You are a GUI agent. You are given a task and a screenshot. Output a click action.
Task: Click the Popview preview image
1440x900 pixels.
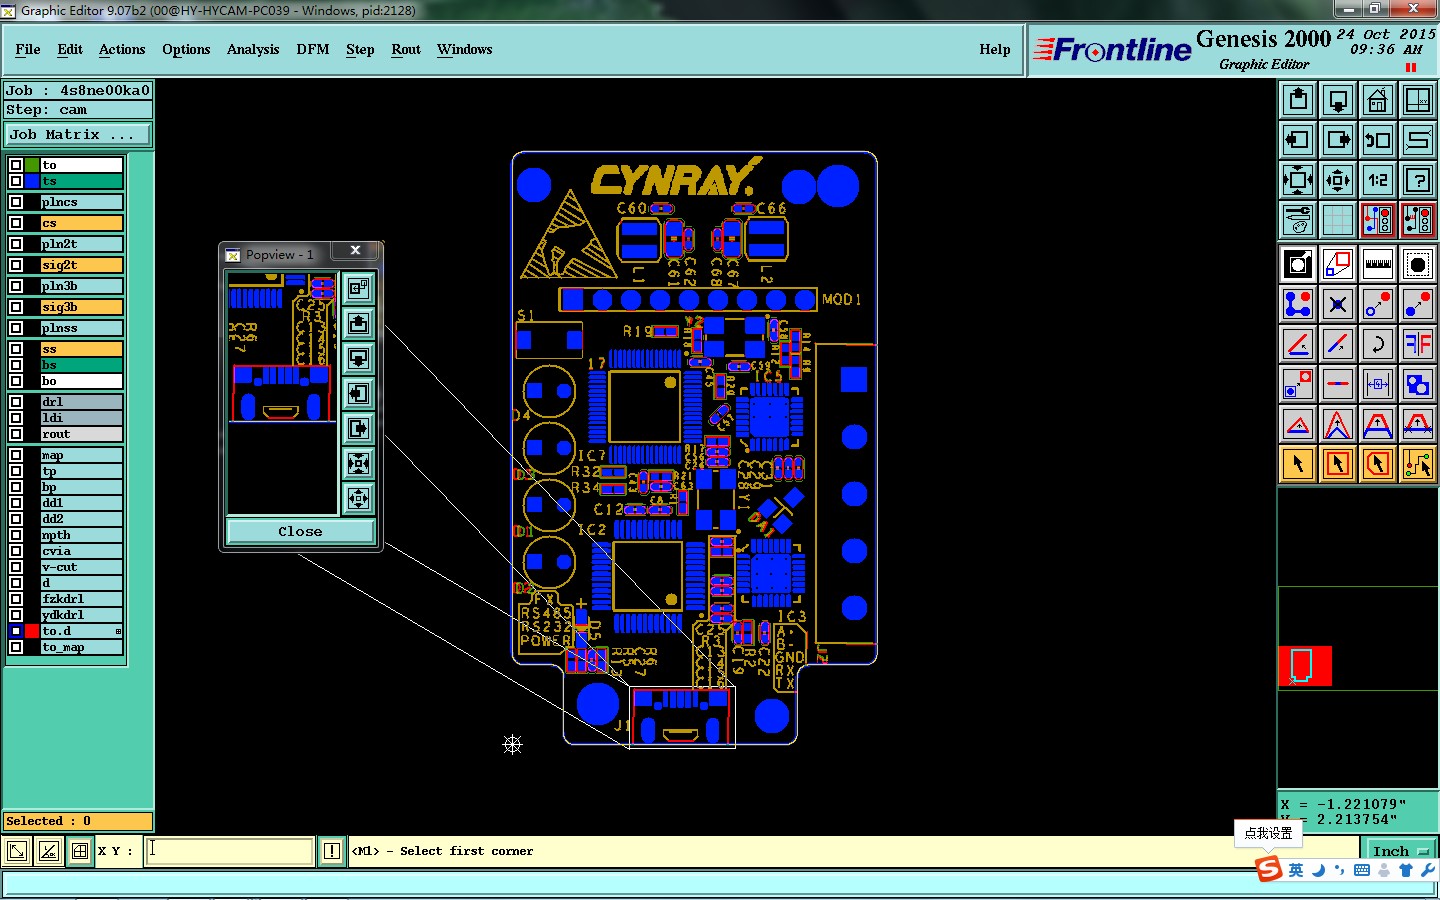pos(282,392)
